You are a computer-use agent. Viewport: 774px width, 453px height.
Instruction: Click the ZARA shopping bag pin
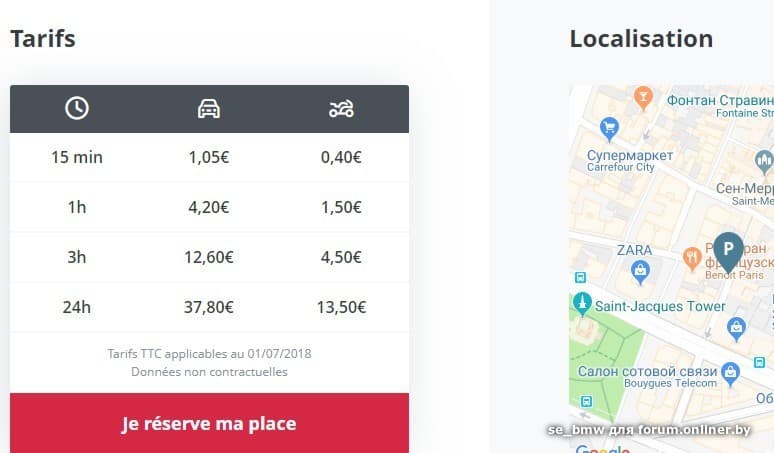pos(641,269)
